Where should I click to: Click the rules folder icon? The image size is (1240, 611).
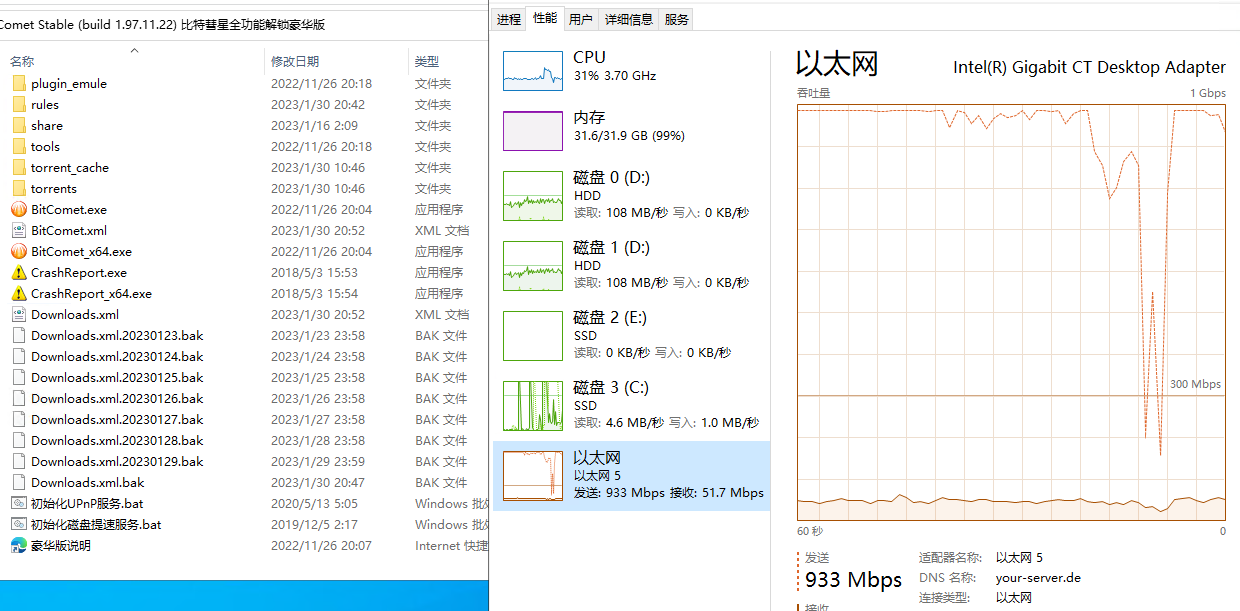pos(19,105)
